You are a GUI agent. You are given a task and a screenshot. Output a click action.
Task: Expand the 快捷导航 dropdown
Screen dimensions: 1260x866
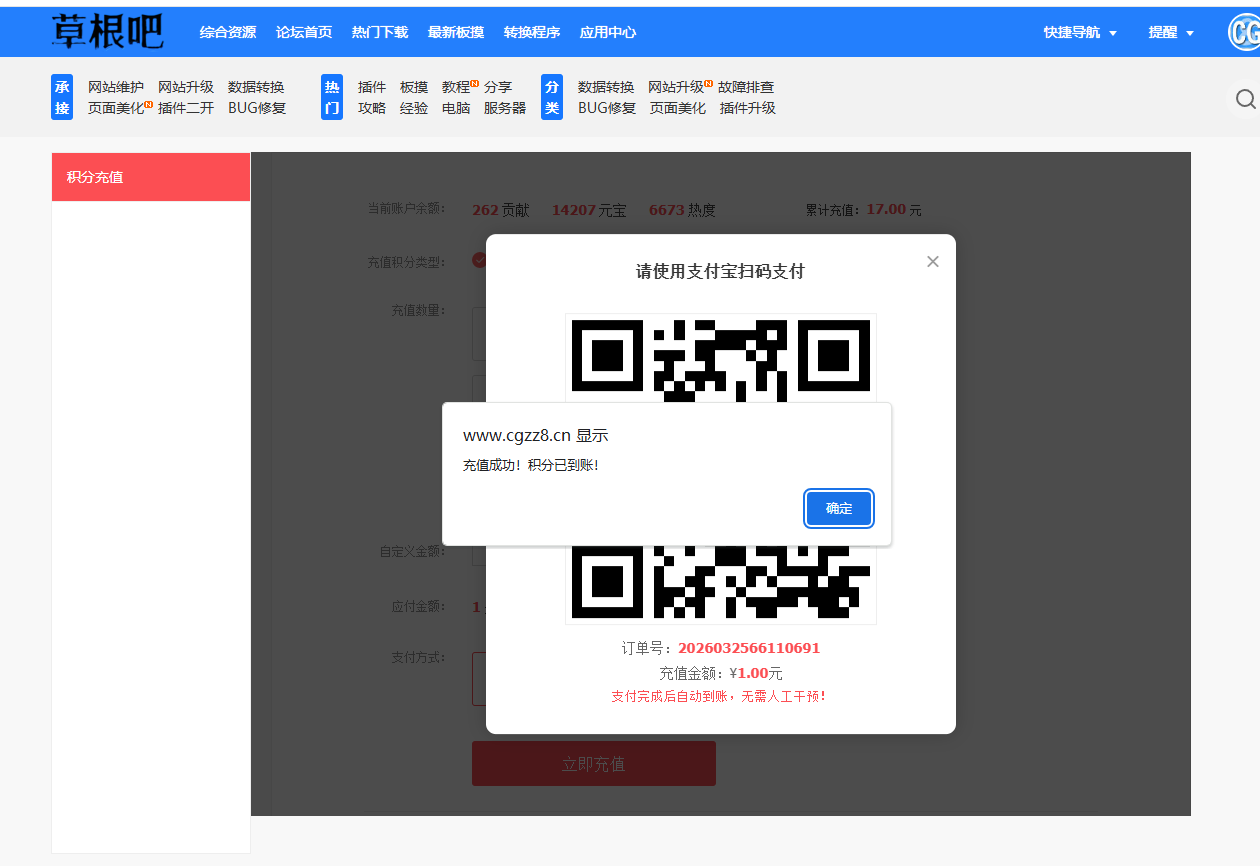coord(1080,32)
